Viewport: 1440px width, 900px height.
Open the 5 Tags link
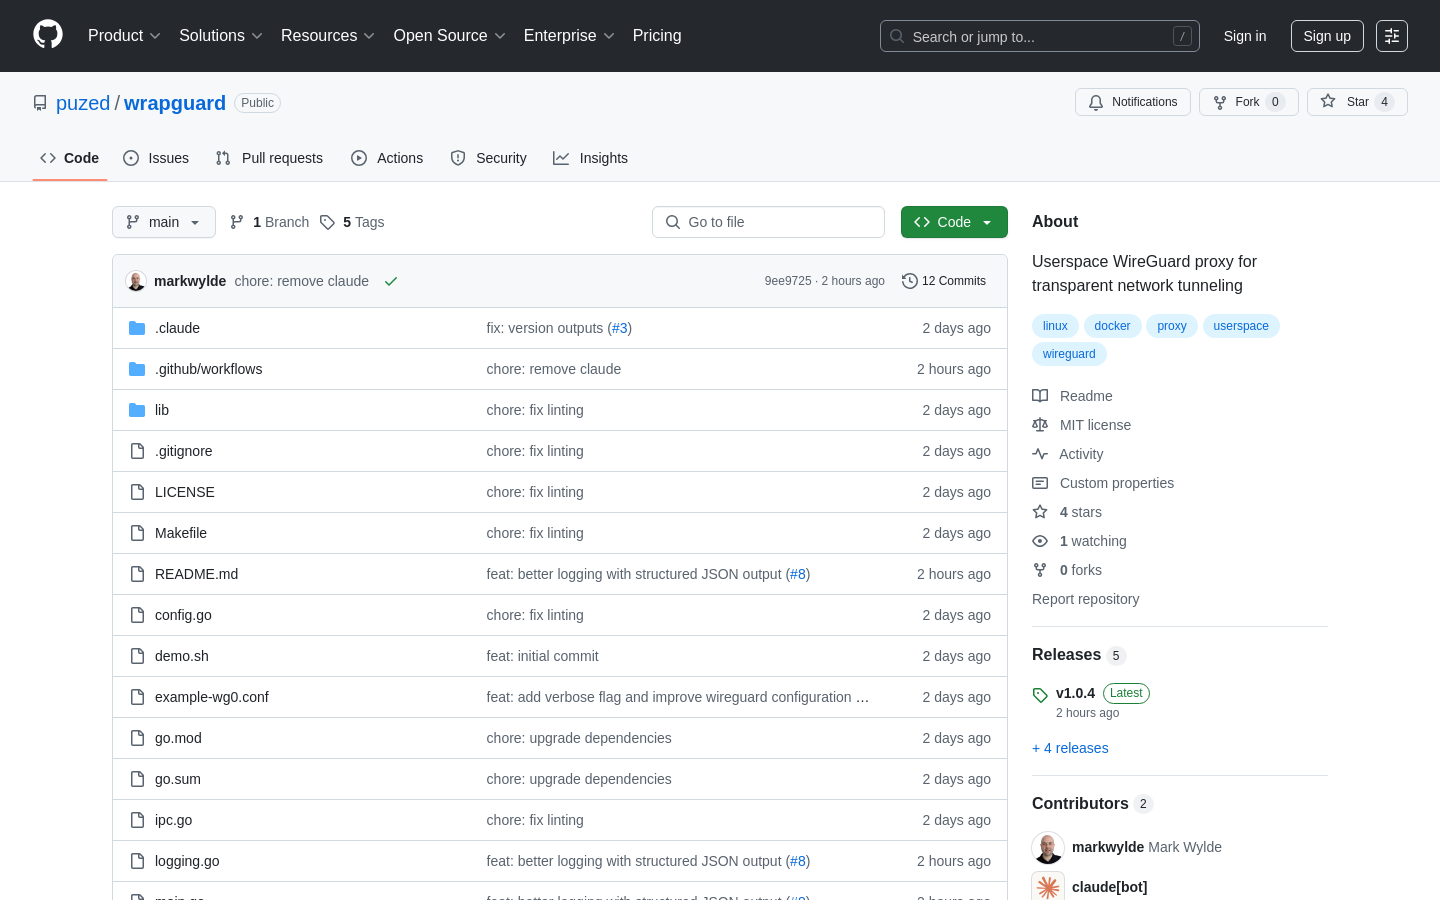352,222
